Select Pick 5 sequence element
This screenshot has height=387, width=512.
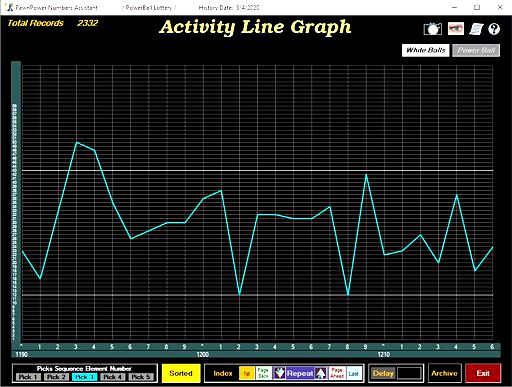[x=141, y=377]
